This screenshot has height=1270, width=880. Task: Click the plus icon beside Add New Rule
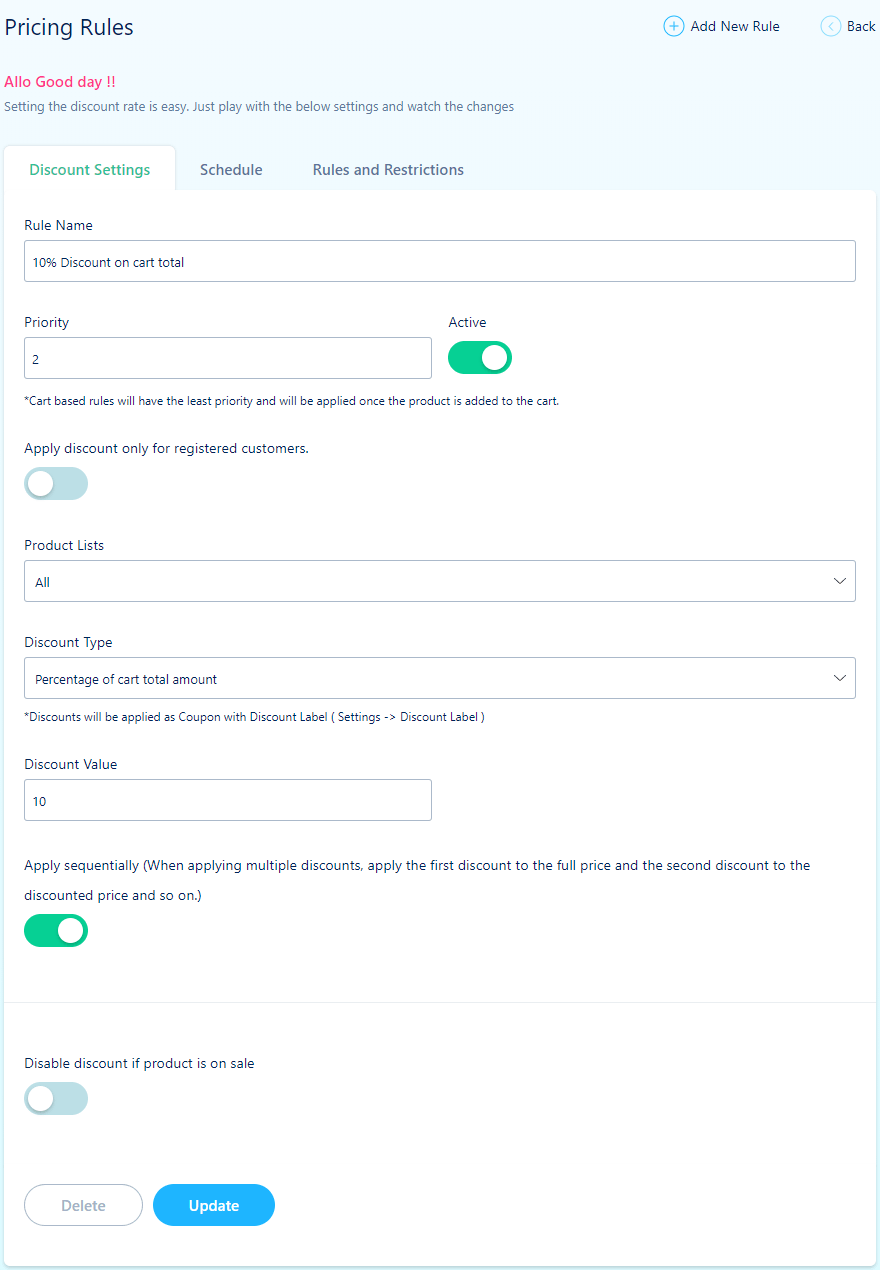(x=674, y=27)
